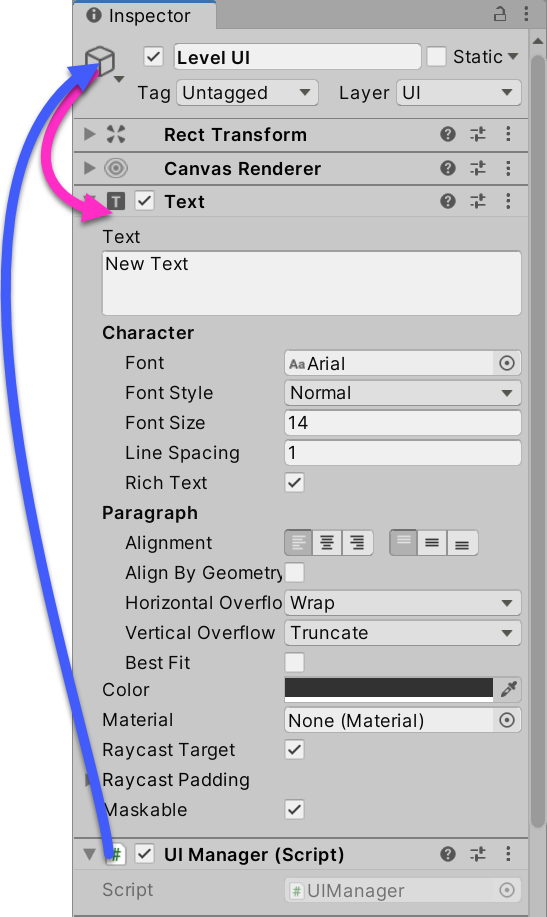547x917 pixels.
Task: Pick color with the eyedropper icon
Action: point(508,690)
